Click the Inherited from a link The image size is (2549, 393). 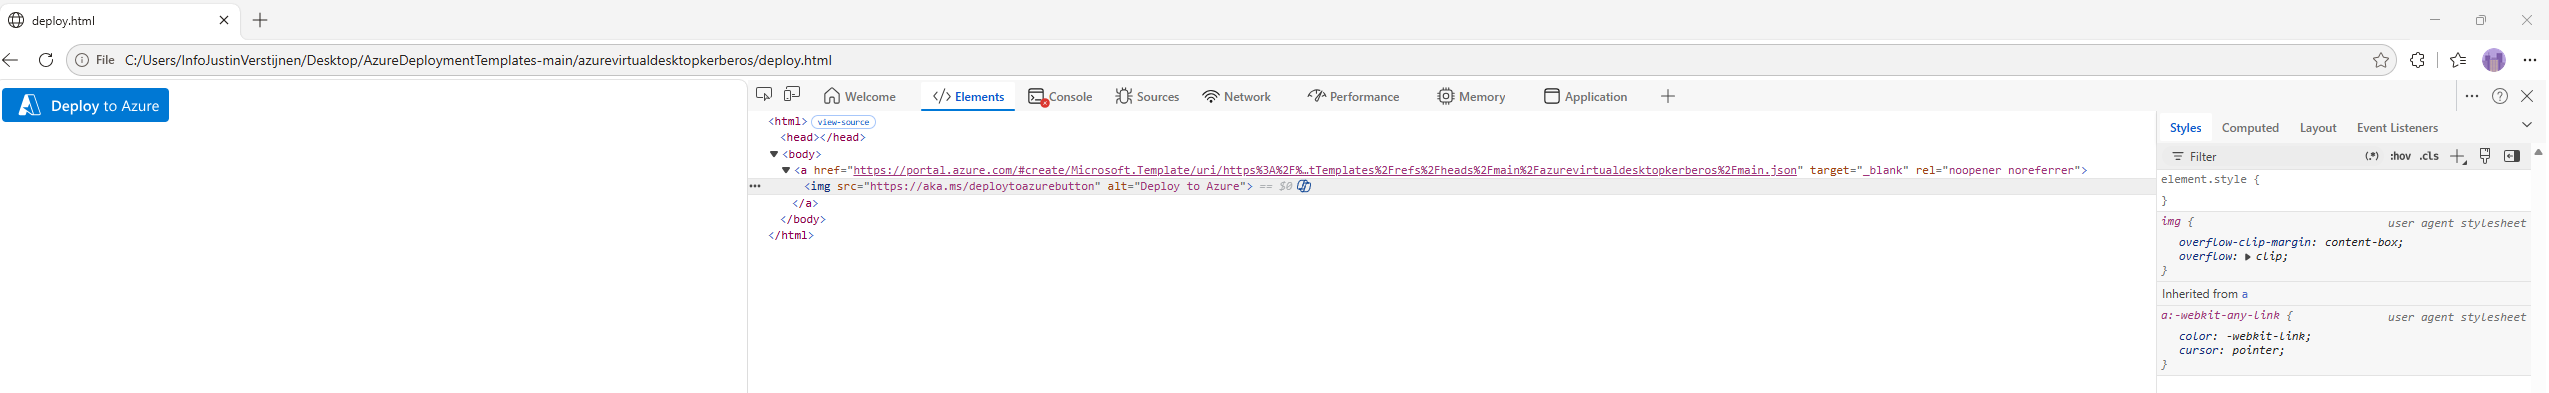point(2244,294)
